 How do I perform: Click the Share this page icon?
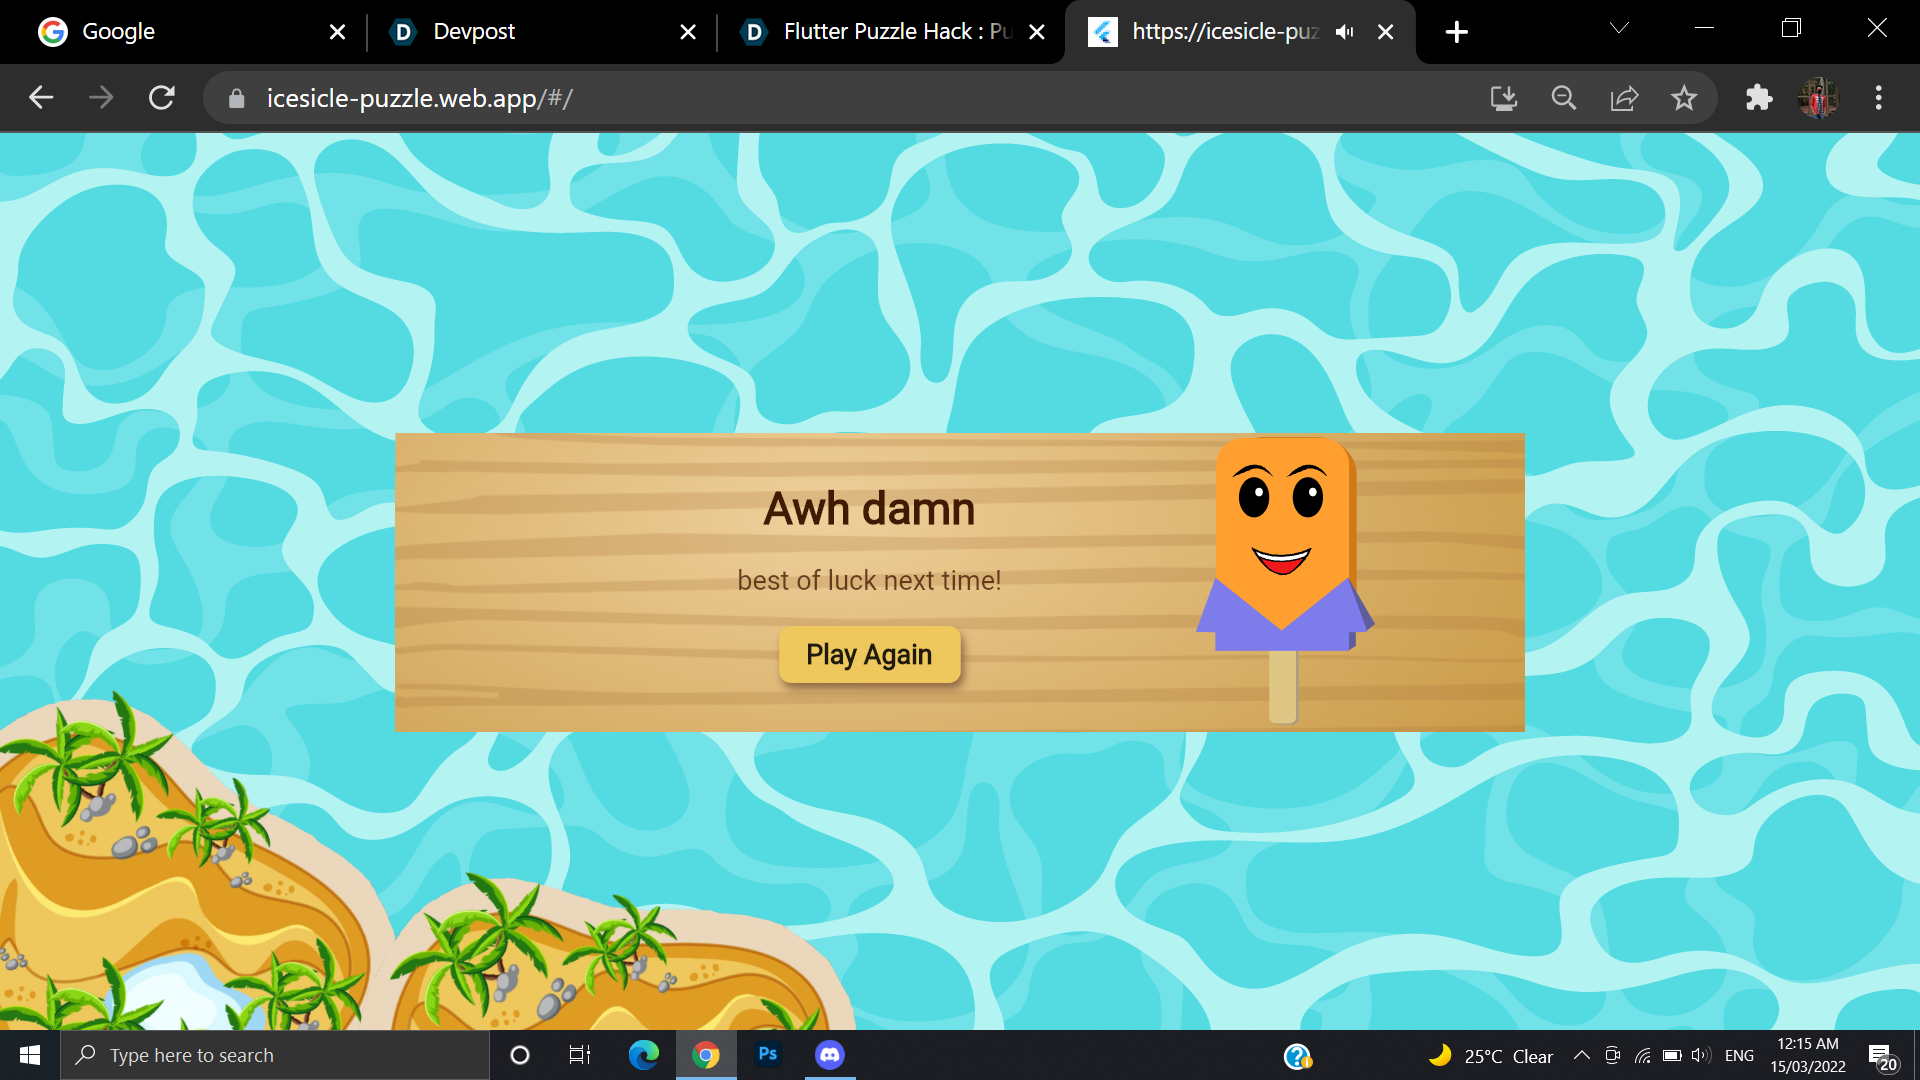1624,98
